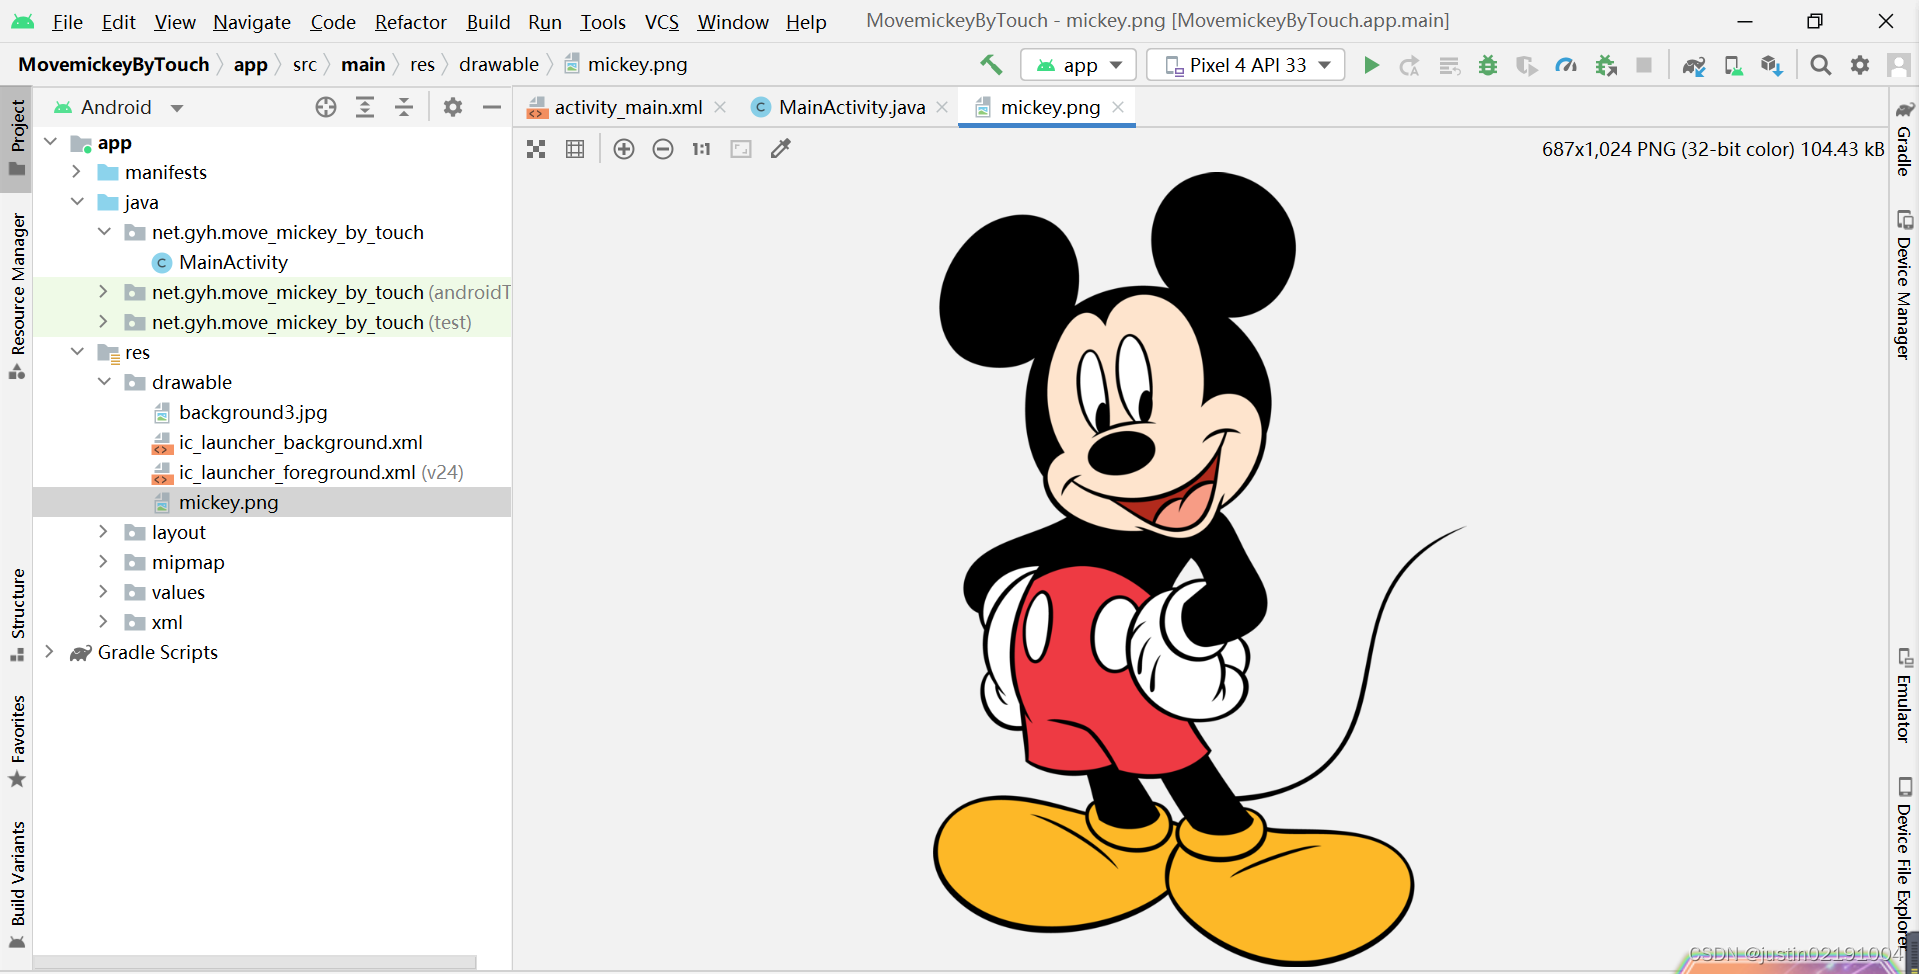This screenshot has width=1919, height=974.
Task: Open the color picker eyedropper tool
Action: (x=781, y=149)
